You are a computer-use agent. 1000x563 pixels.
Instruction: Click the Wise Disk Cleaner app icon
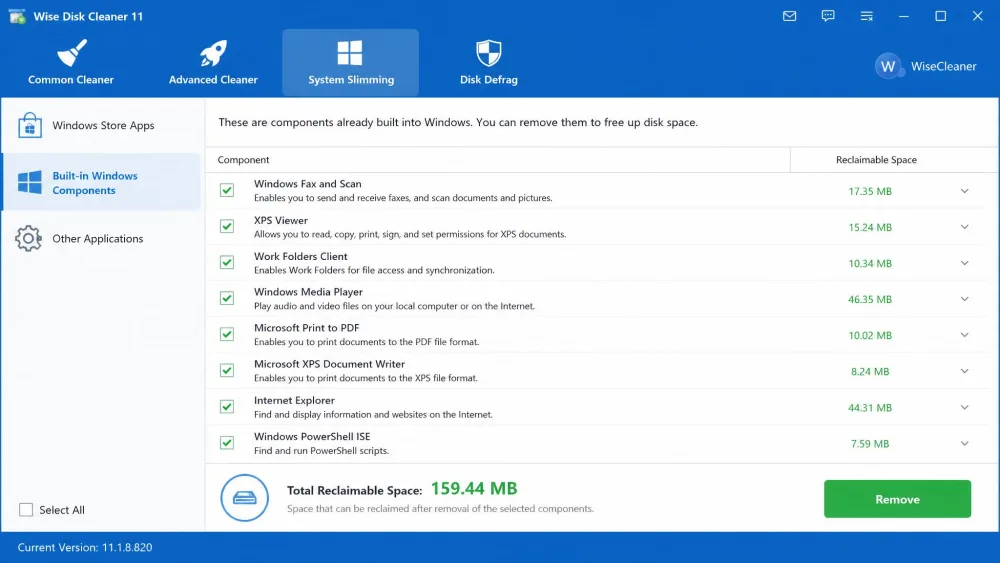coord(17,16)
